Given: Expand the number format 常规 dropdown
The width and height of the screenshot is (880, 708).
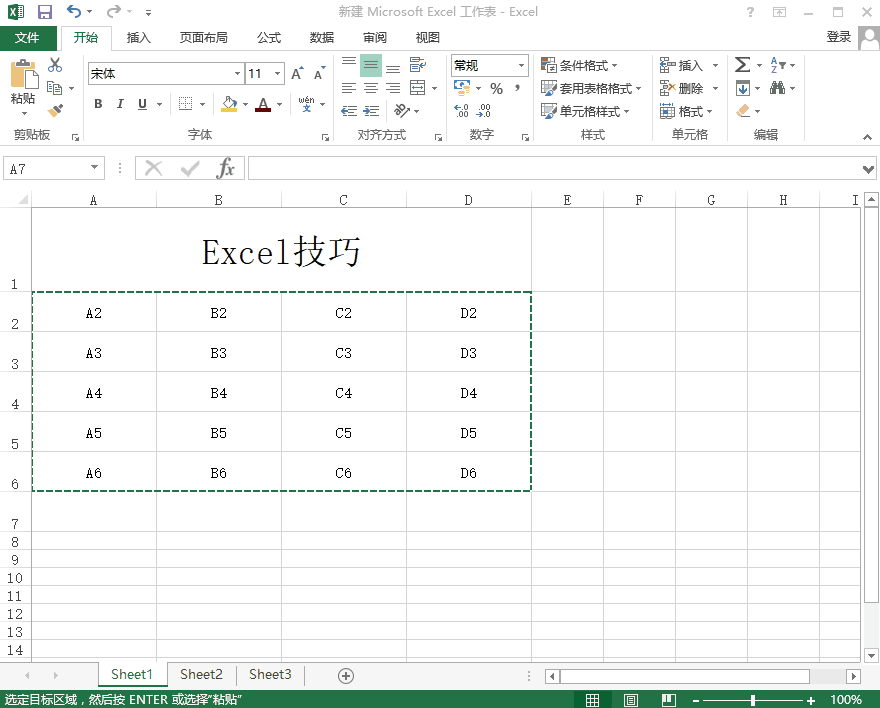Looking at the screenshot, I should coord(521,66).
